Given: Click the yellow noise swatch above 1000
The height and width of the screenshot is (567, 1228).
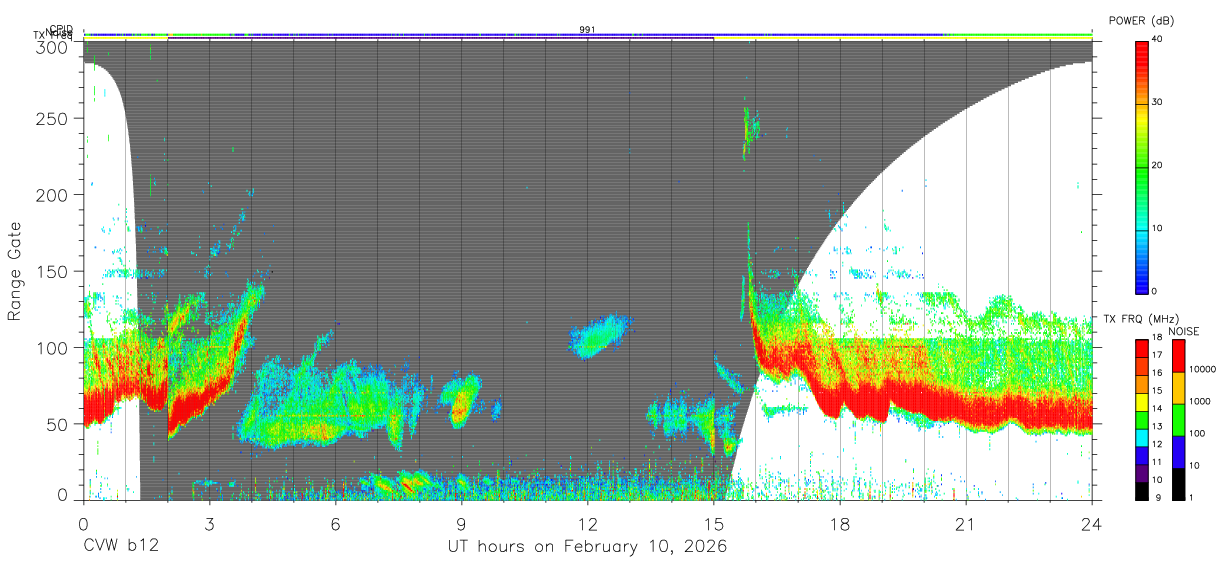Looking at the screenshot, I should [1179, 387].
